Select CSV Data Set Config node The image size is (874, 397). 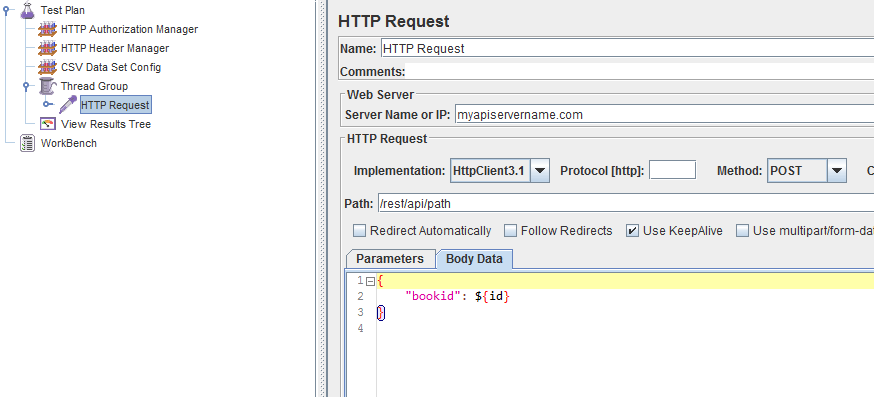coord(111,67)
